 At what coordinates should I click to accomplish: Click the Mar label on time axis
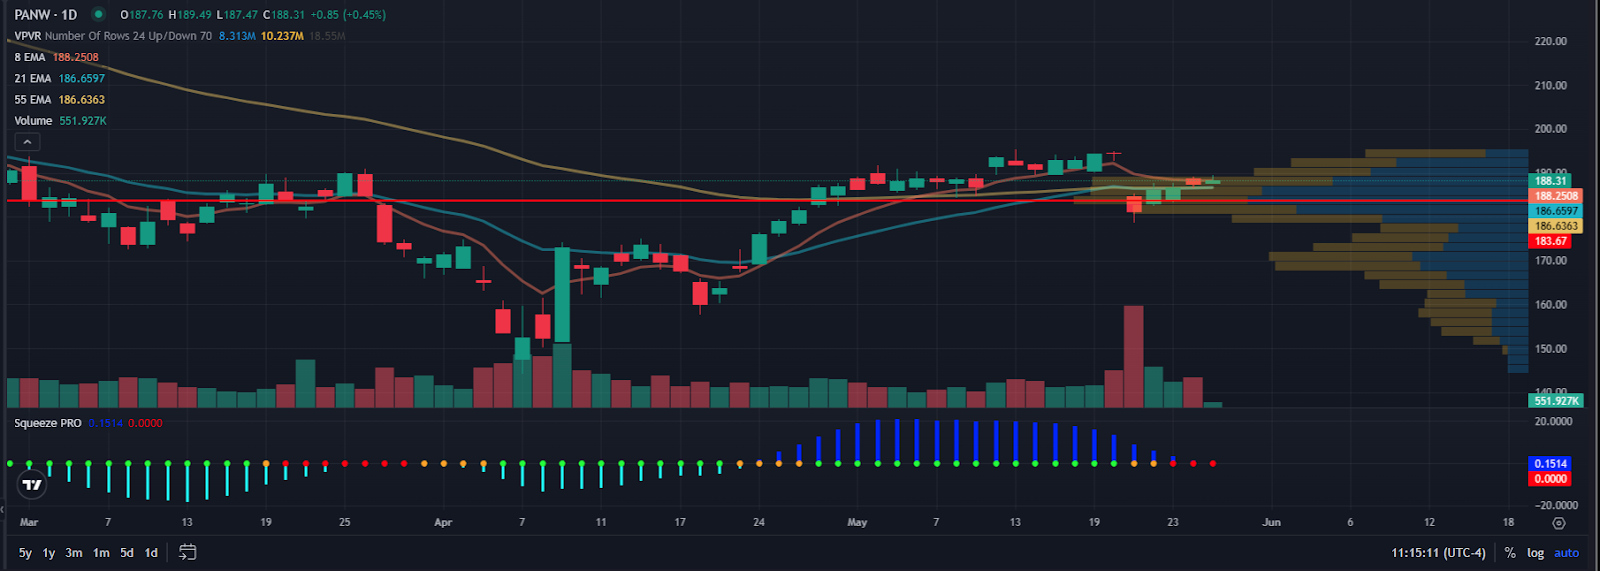tap(29, 522)
